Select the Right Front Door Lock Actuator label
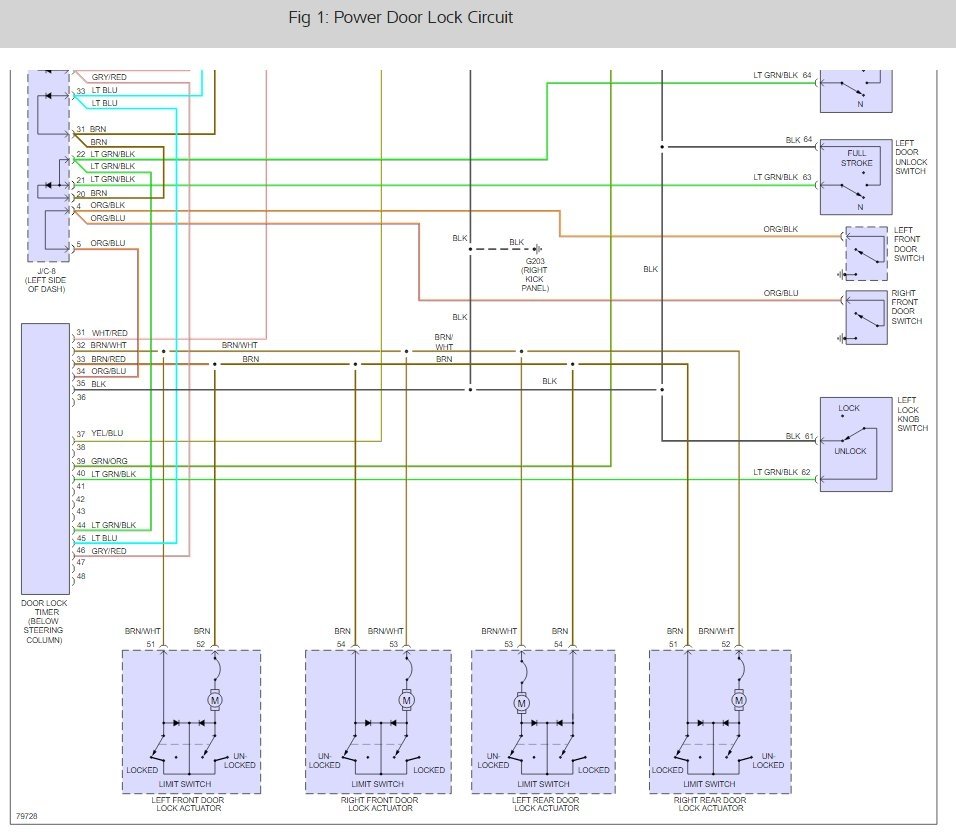This screenshot has width=956, height=836. tap(380, 804)
